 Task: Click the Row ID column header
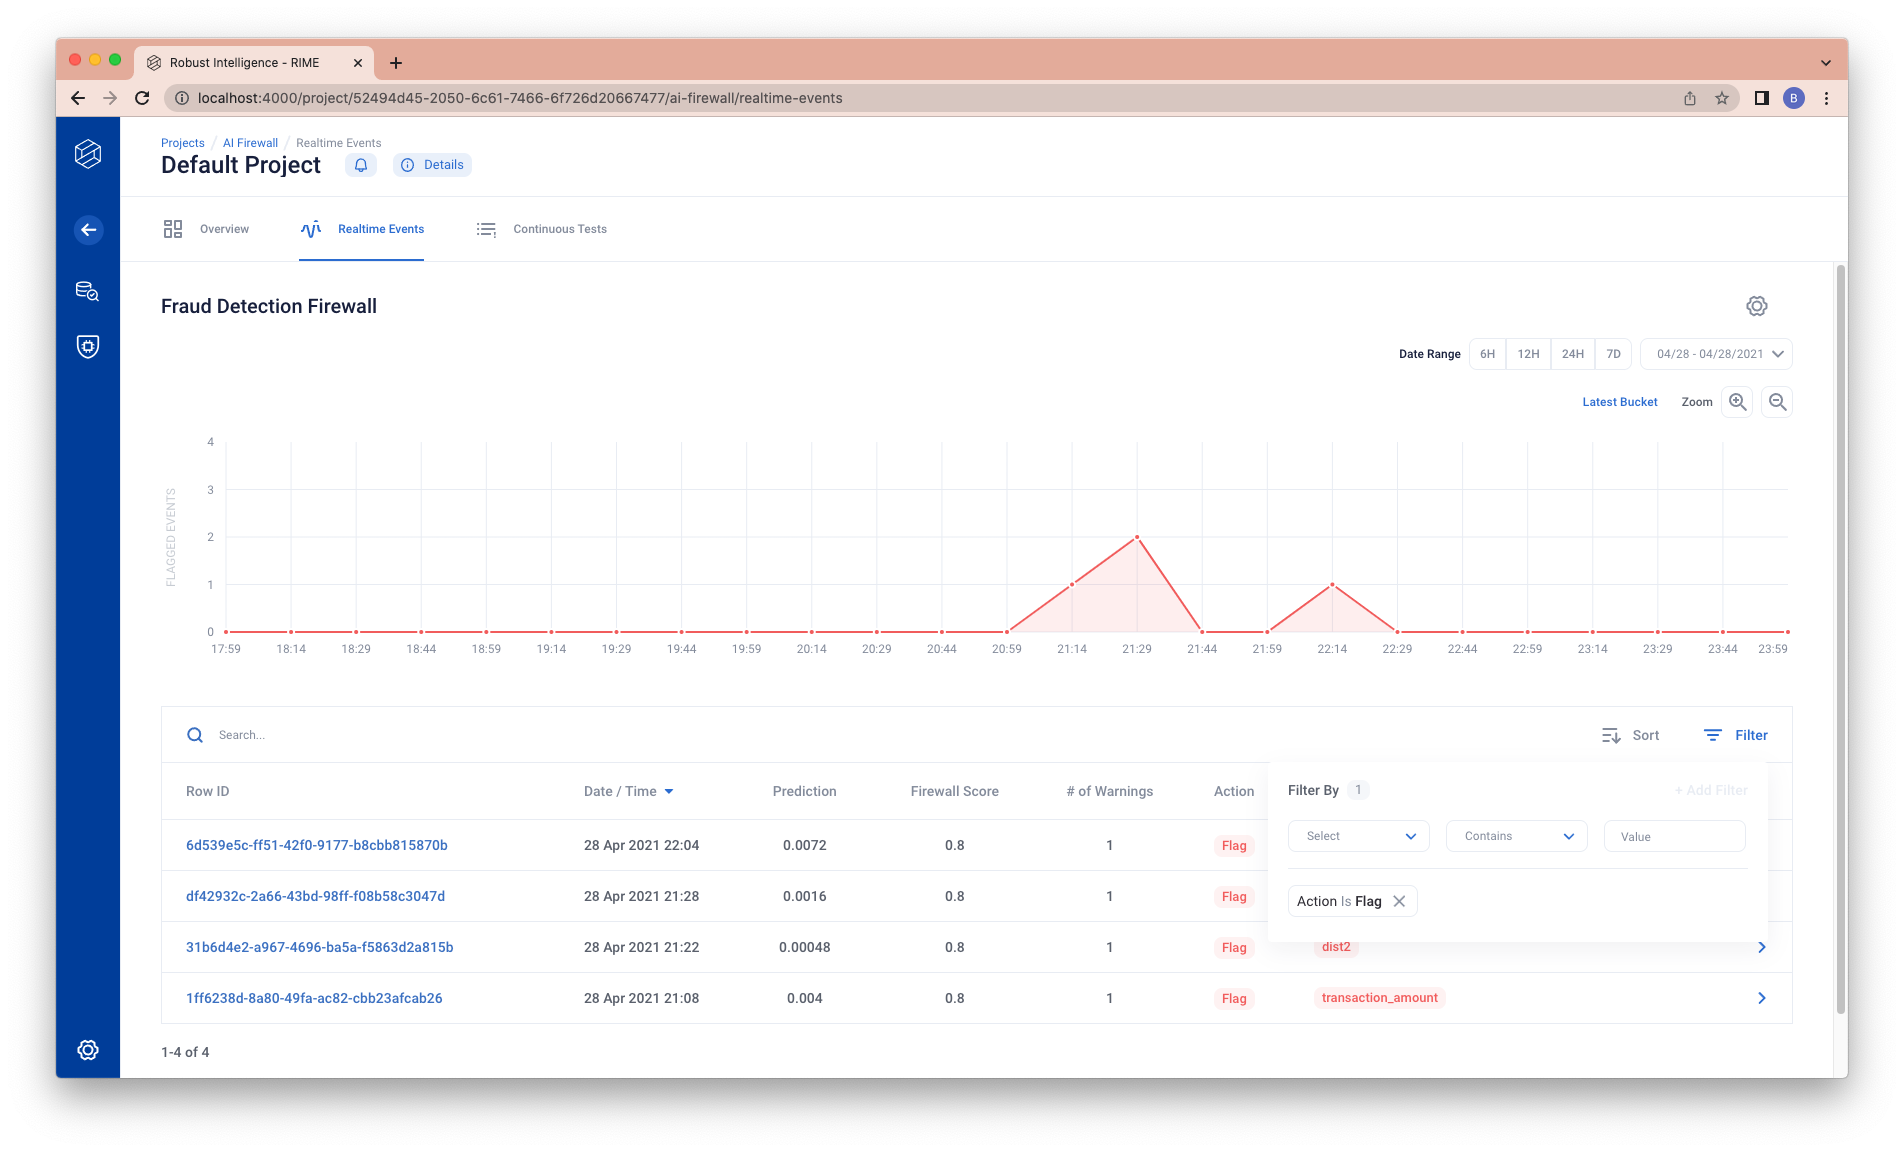pos(208,791)
